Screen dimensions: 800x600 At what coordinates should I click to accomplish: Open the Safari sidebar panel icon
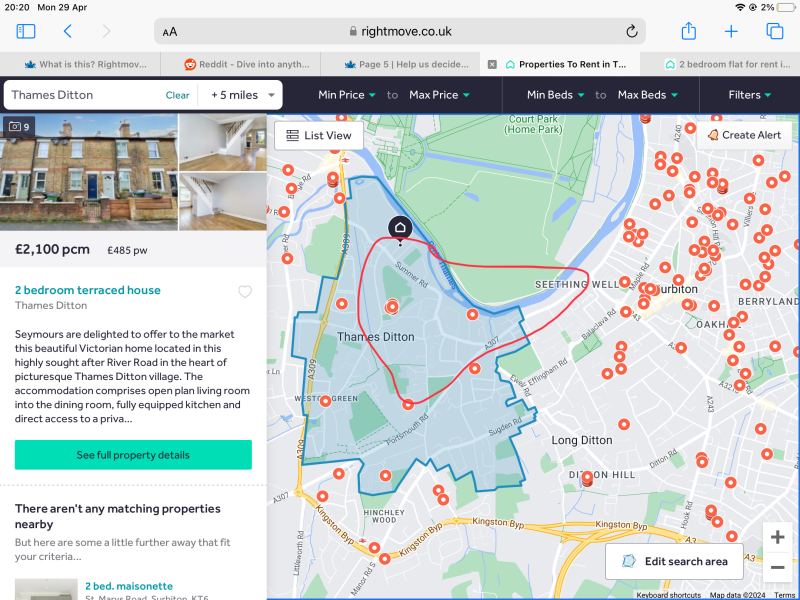tap(26, 31)
